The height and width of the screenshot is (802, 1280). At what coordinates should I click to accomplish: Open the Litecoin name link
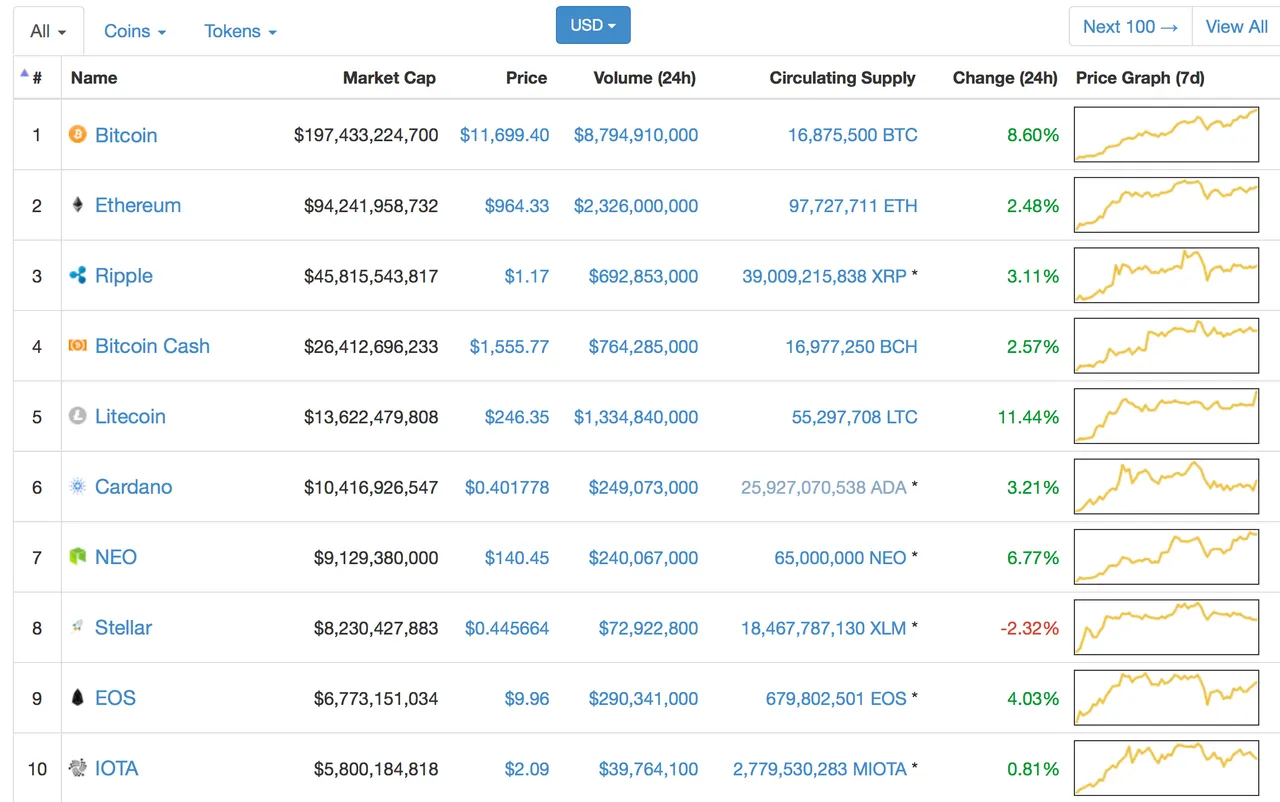tap(130, 416)
